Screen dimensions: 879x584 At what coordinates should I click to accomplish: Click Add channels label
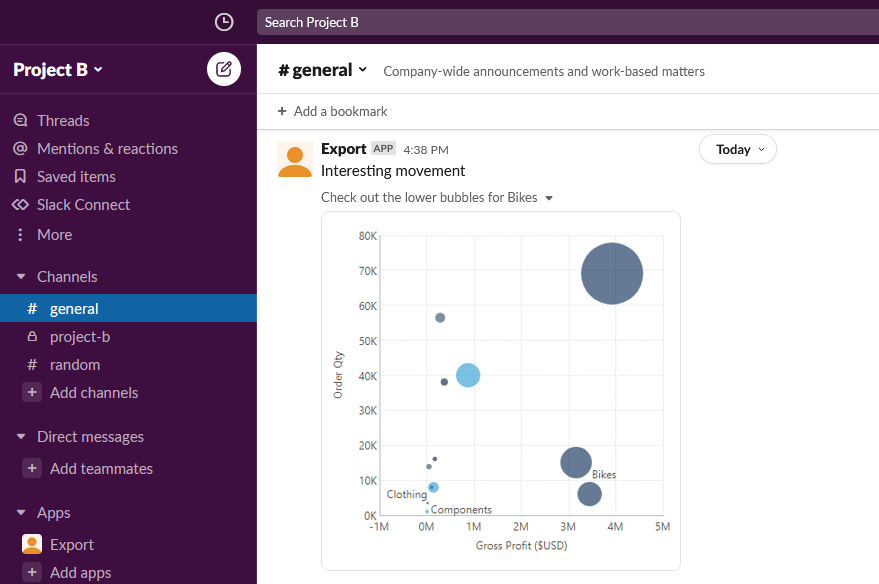tap(94, 393)
